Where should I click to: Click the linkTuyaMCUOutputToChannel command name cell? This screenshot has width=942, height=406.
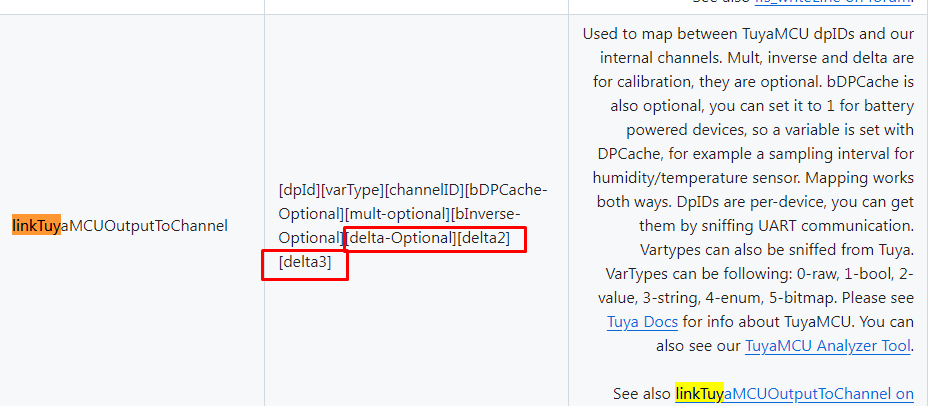click(x=120, y=226)
